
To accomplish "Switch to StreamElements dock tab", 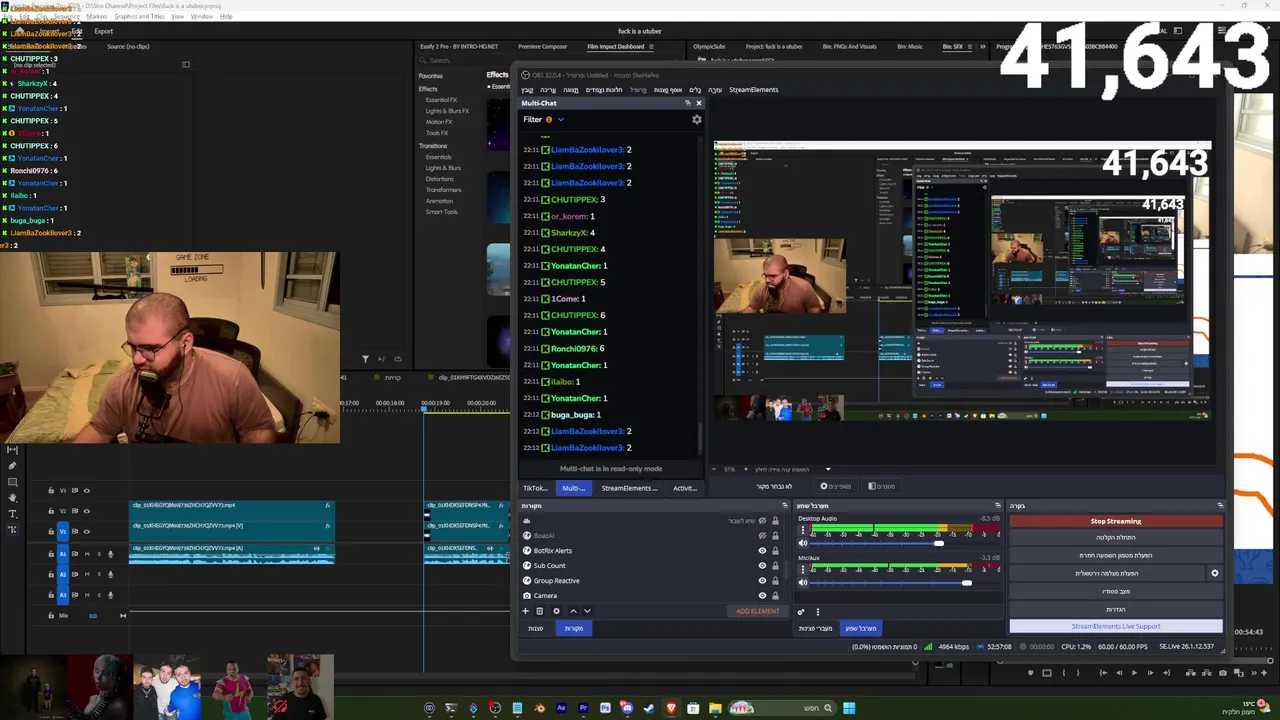I will coord(629,488).
